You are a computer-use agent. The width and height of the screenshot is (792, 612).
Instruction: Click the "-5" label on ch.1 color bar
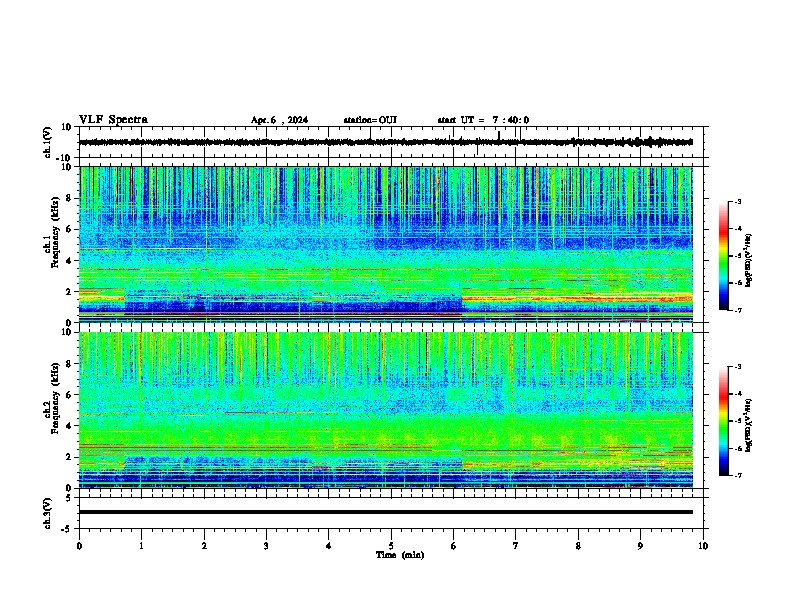[737, 256]
